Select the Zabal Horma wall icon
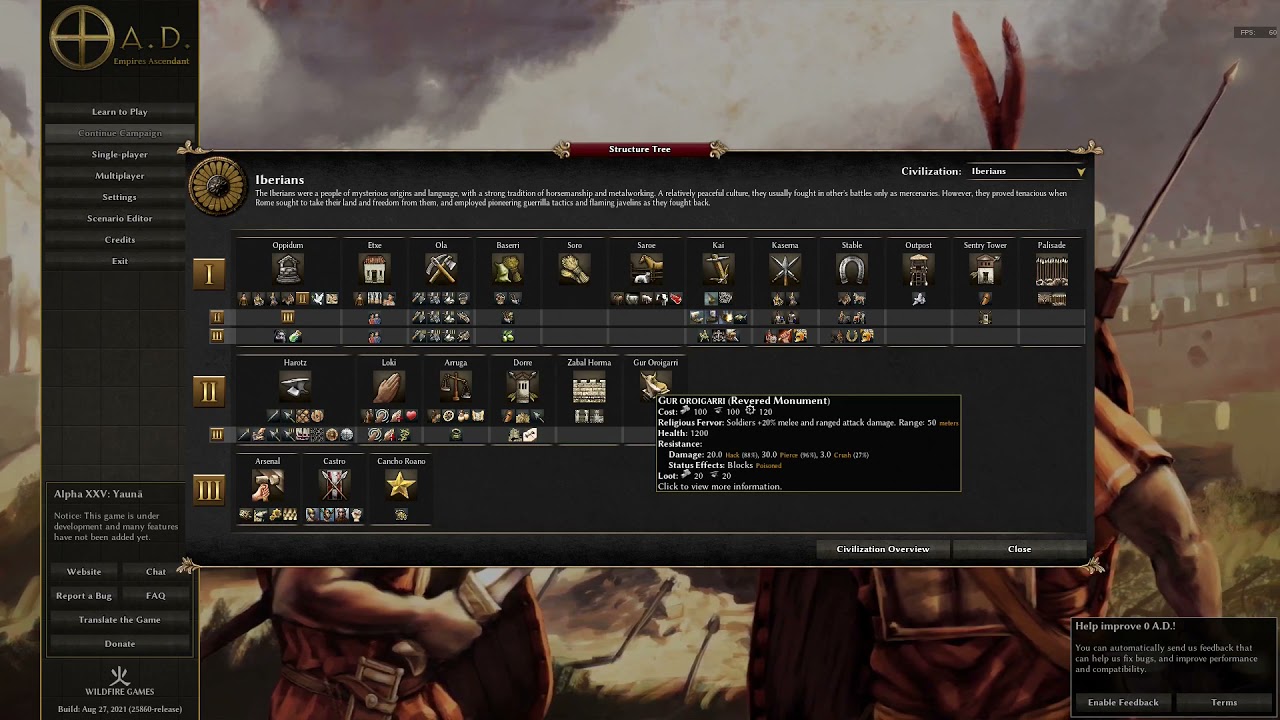 click(x=589, y=386)
